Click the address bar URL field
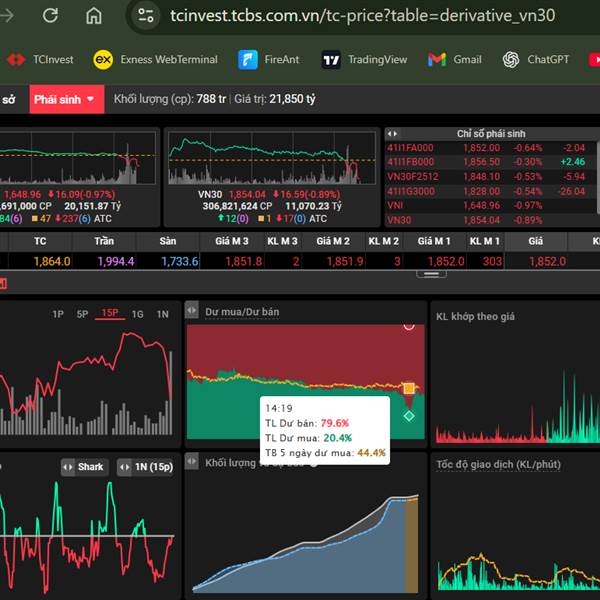This screenshot has width=600, height=600. [x=362, y=16]
